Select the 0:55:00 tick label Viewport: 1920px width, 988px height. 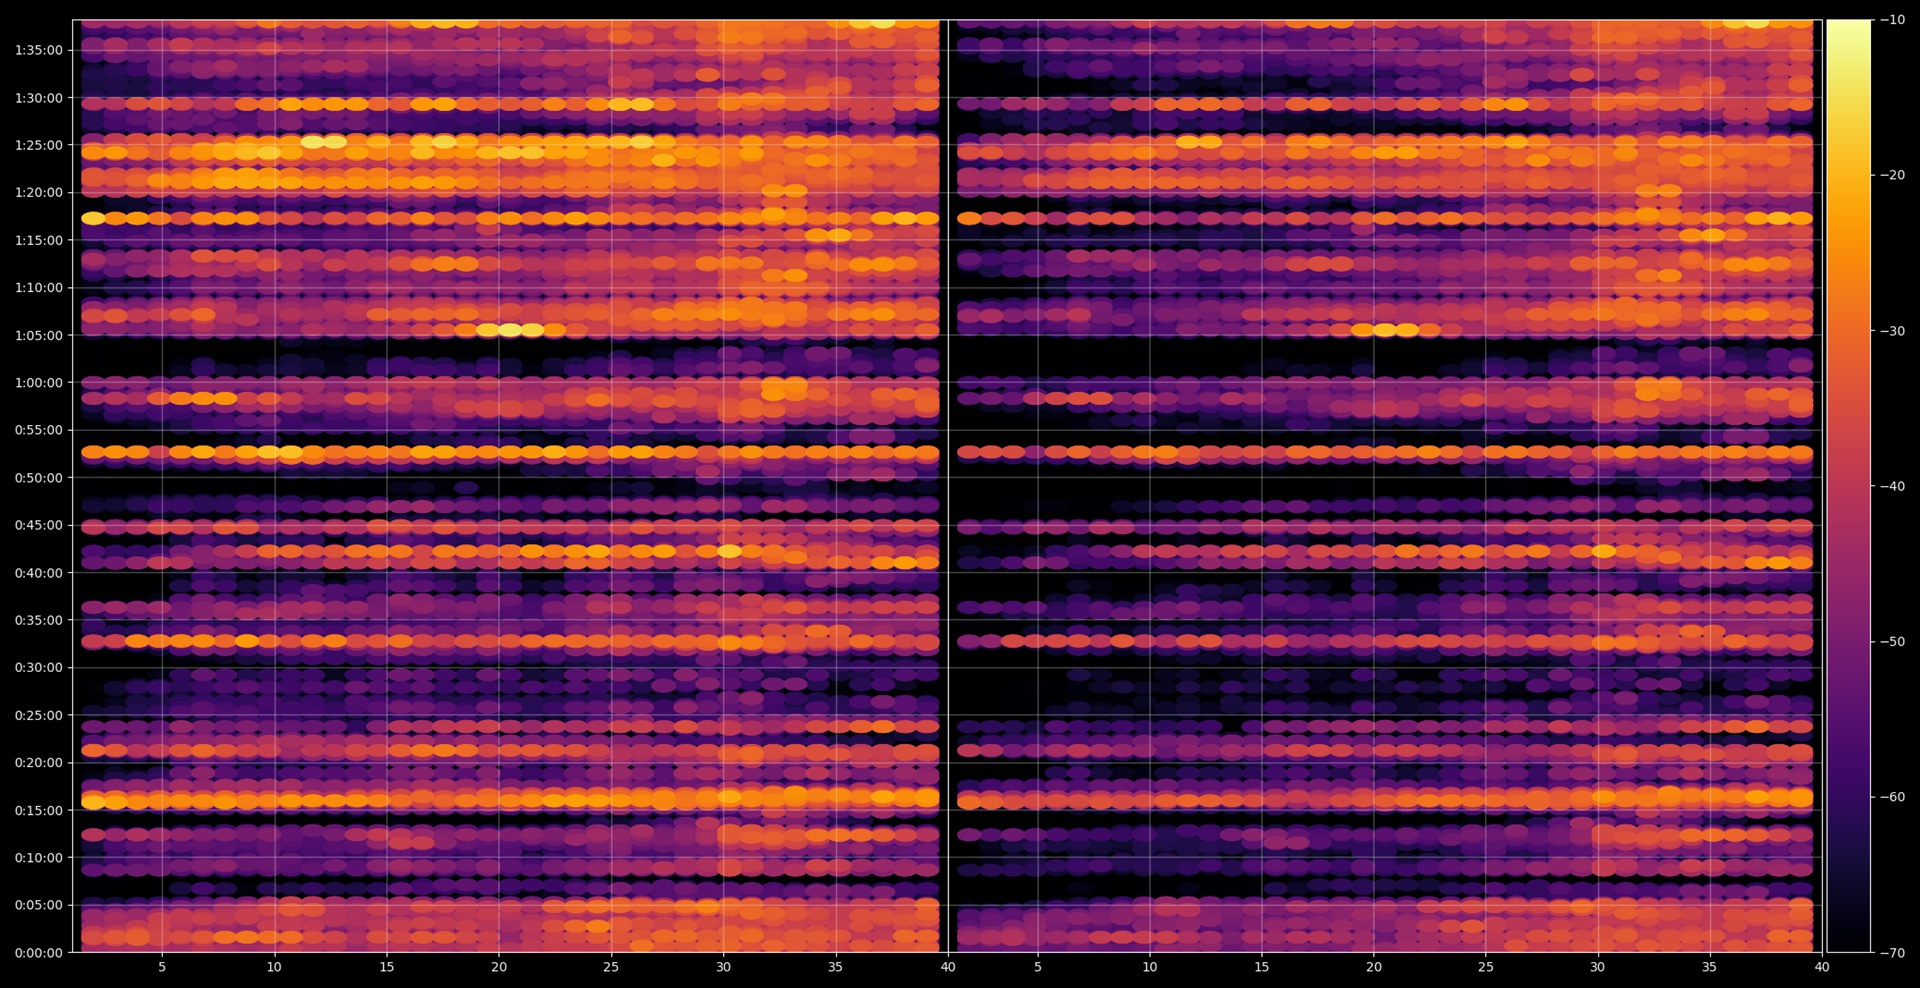click(x=39, y=430)
